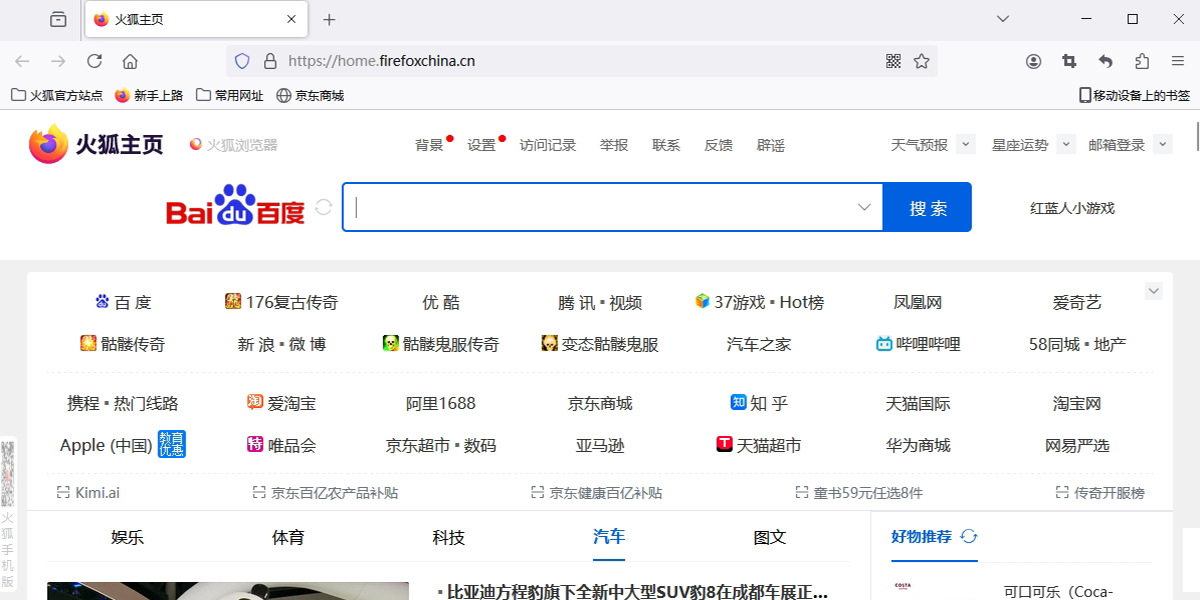1200x600 pixels.
Task: Open the 京东商城 bookmark
Action: tap(310, 96)
